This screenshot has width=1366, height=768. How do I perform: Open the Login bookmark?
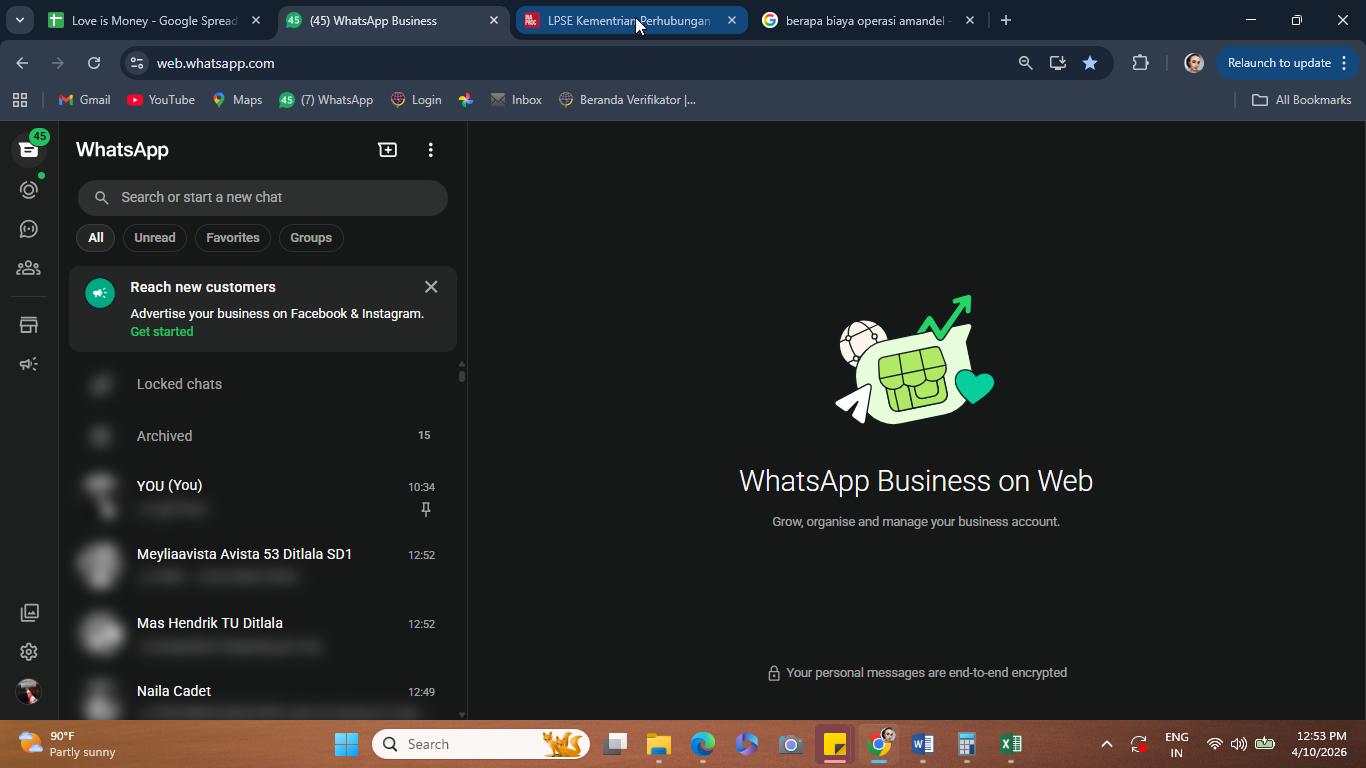pyautogui.click(x=416, y=100)
